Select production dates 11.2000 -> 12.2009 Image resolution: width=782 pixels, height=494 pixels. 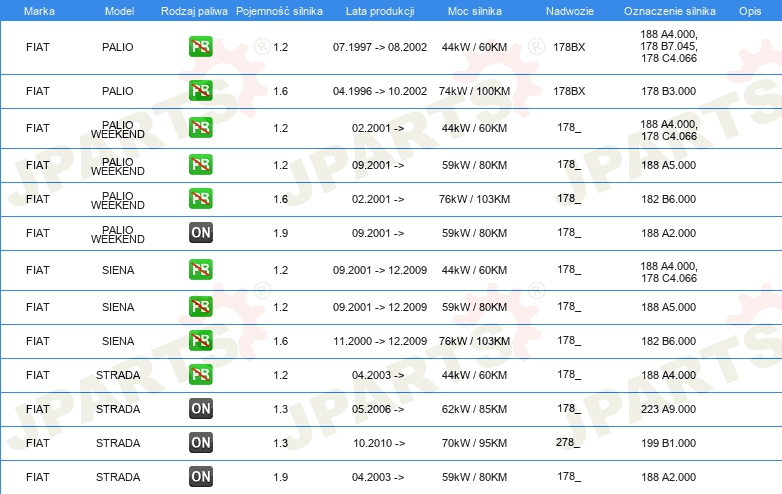tap(380, 341)
